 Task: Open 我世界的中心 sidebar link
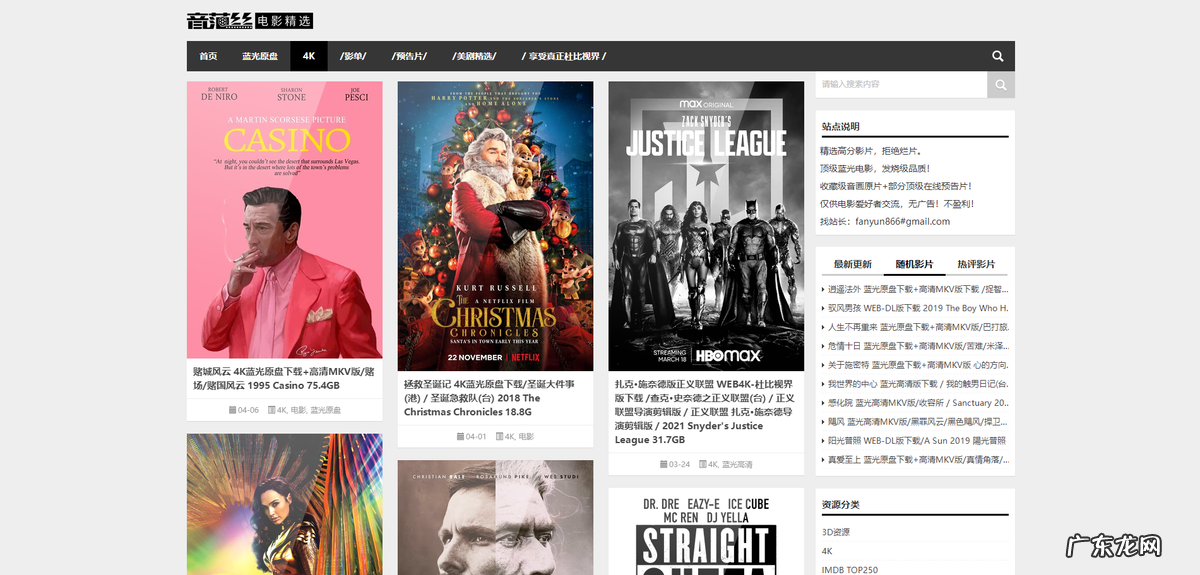pos(917,384)
